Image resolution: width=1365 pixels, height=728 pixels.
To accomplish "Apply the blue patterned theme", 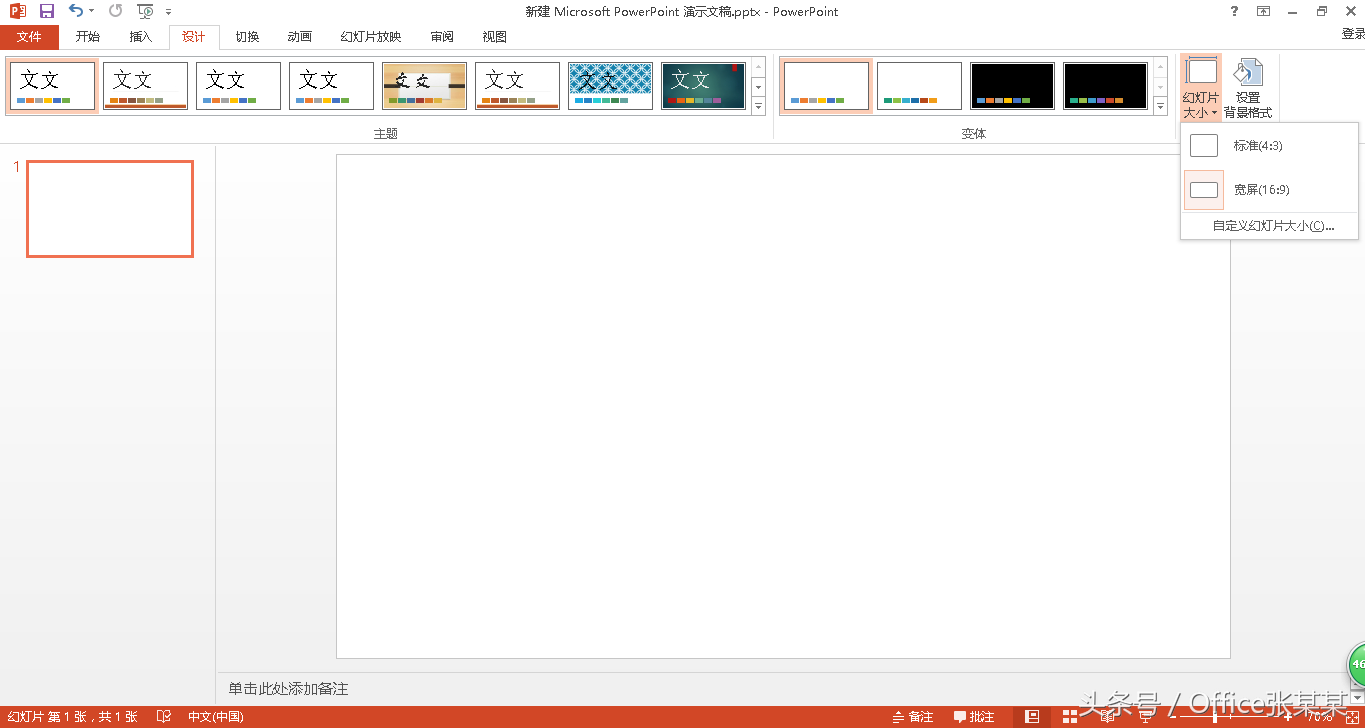I will (610, 86).
